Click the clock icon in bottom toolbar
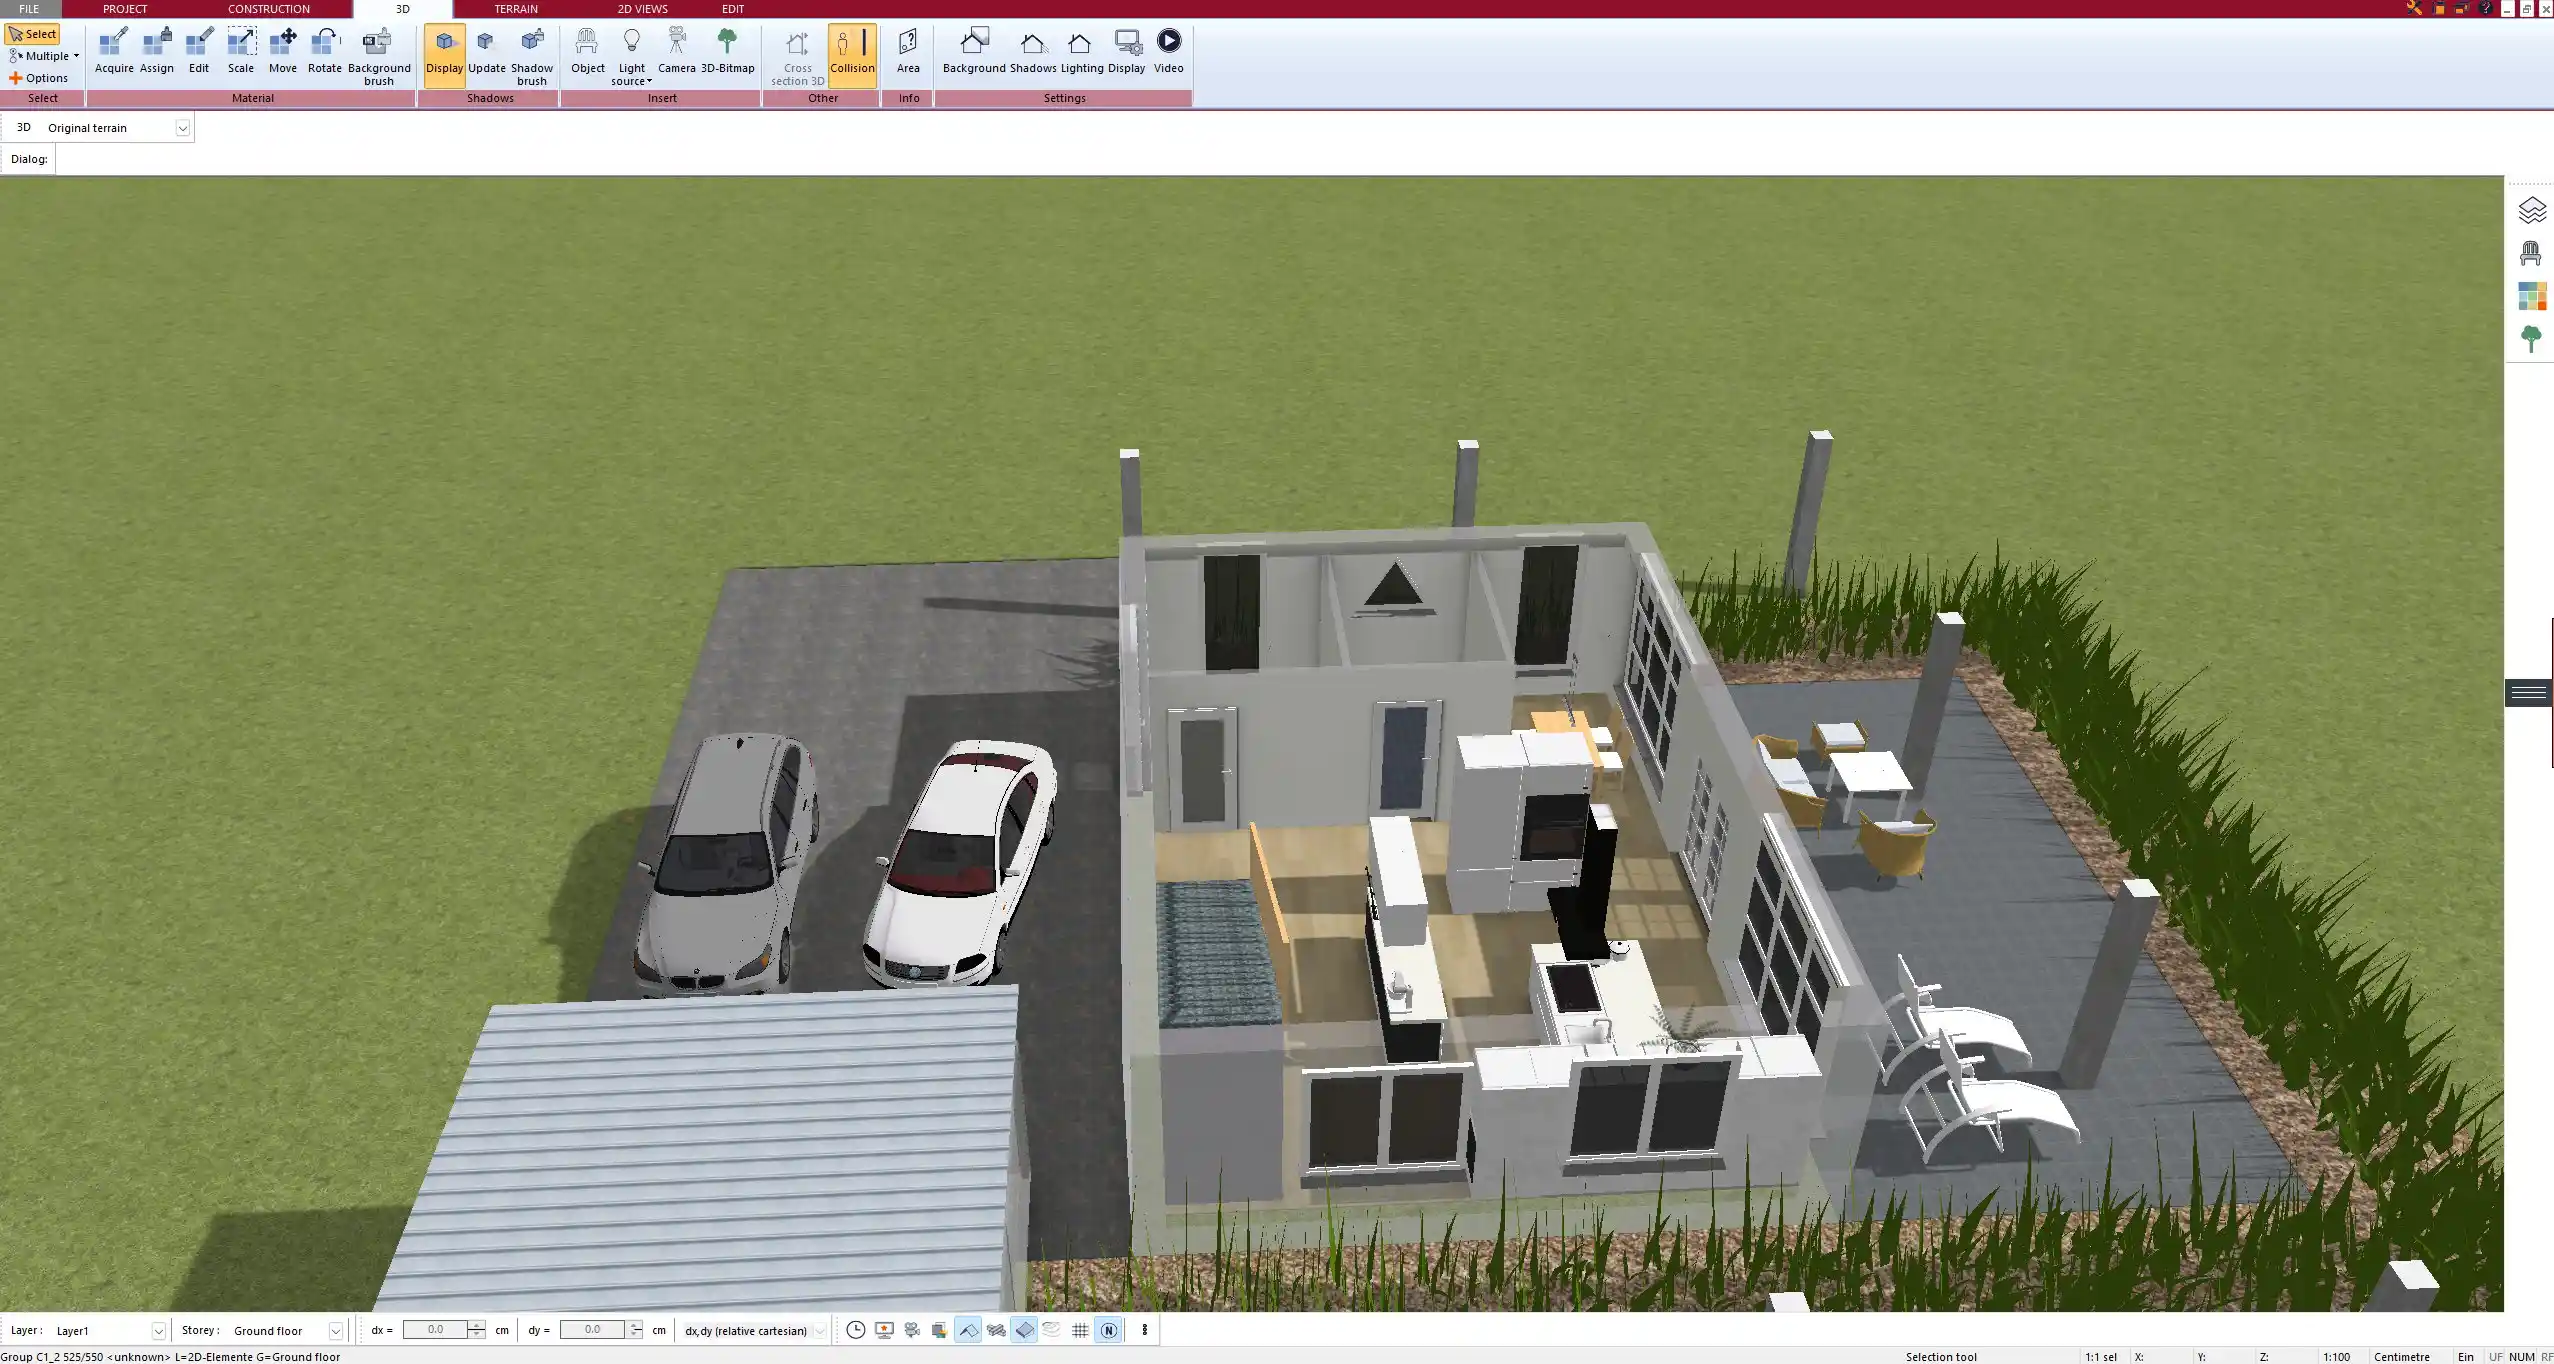 pyautogui.click(x=856, y=1330)
